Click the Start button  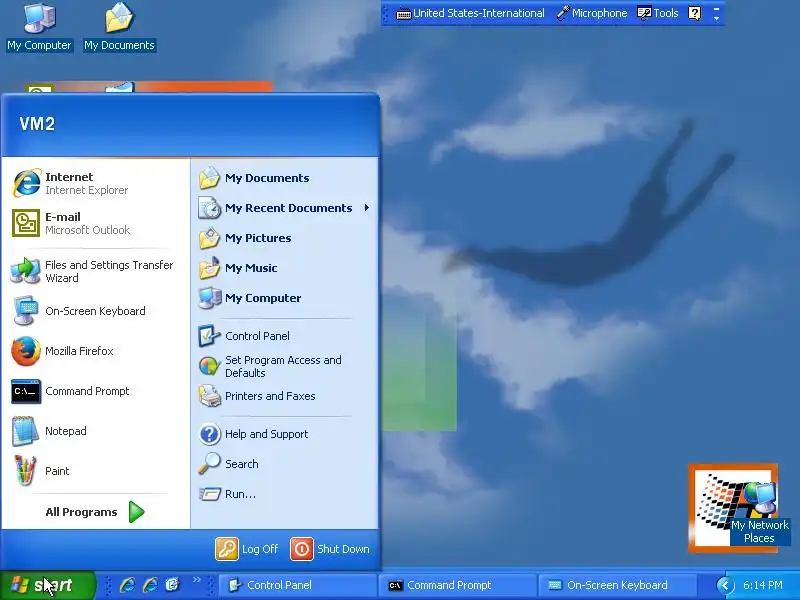pyautogui.click(x=47, y=585)
